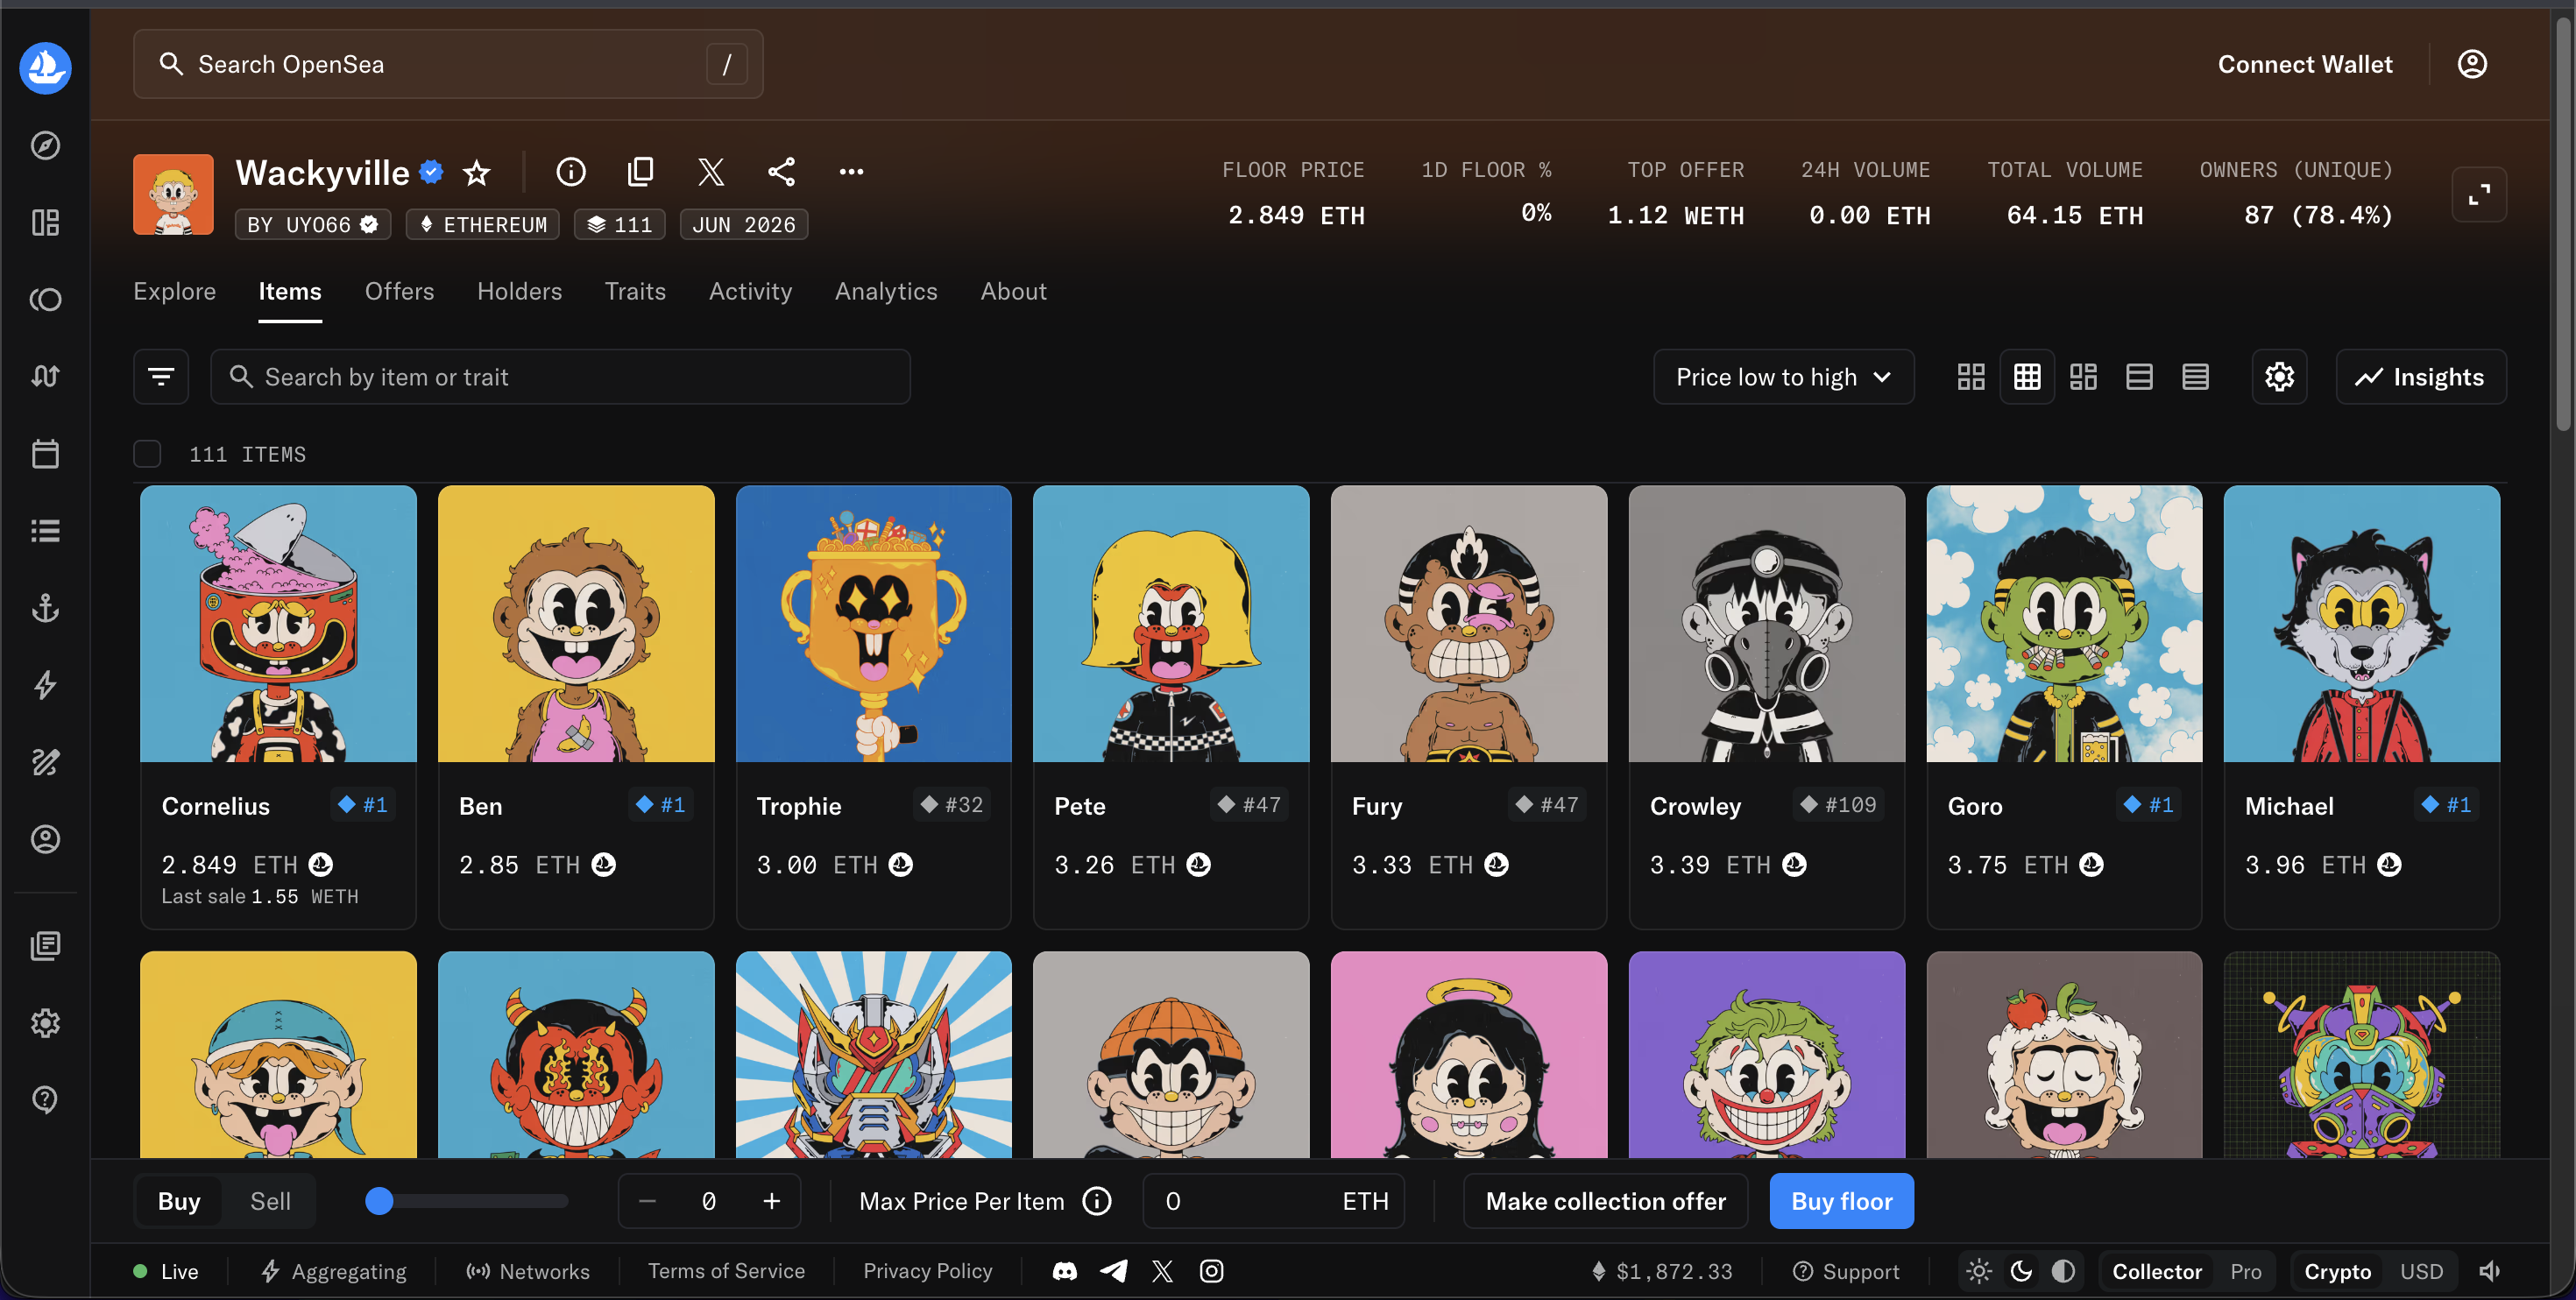Open the help question mark sidebar icon
This screenshot has height=1300, width=2576.
pyautogui.click(x=45, y=1099)
